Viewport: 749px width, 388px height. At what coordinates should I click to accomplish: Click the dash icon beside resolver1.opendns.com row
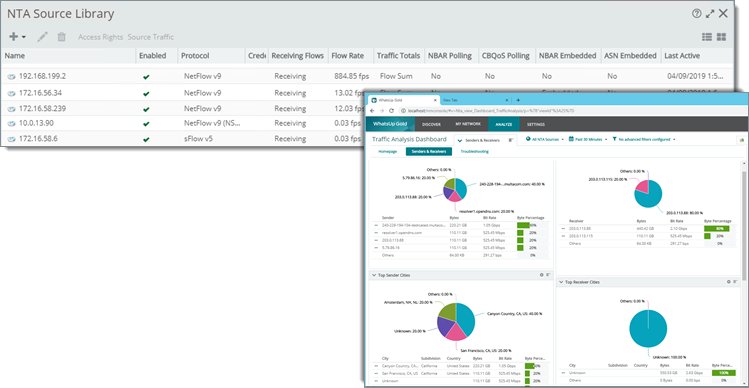pyautogui.click(x=376, y=233)
